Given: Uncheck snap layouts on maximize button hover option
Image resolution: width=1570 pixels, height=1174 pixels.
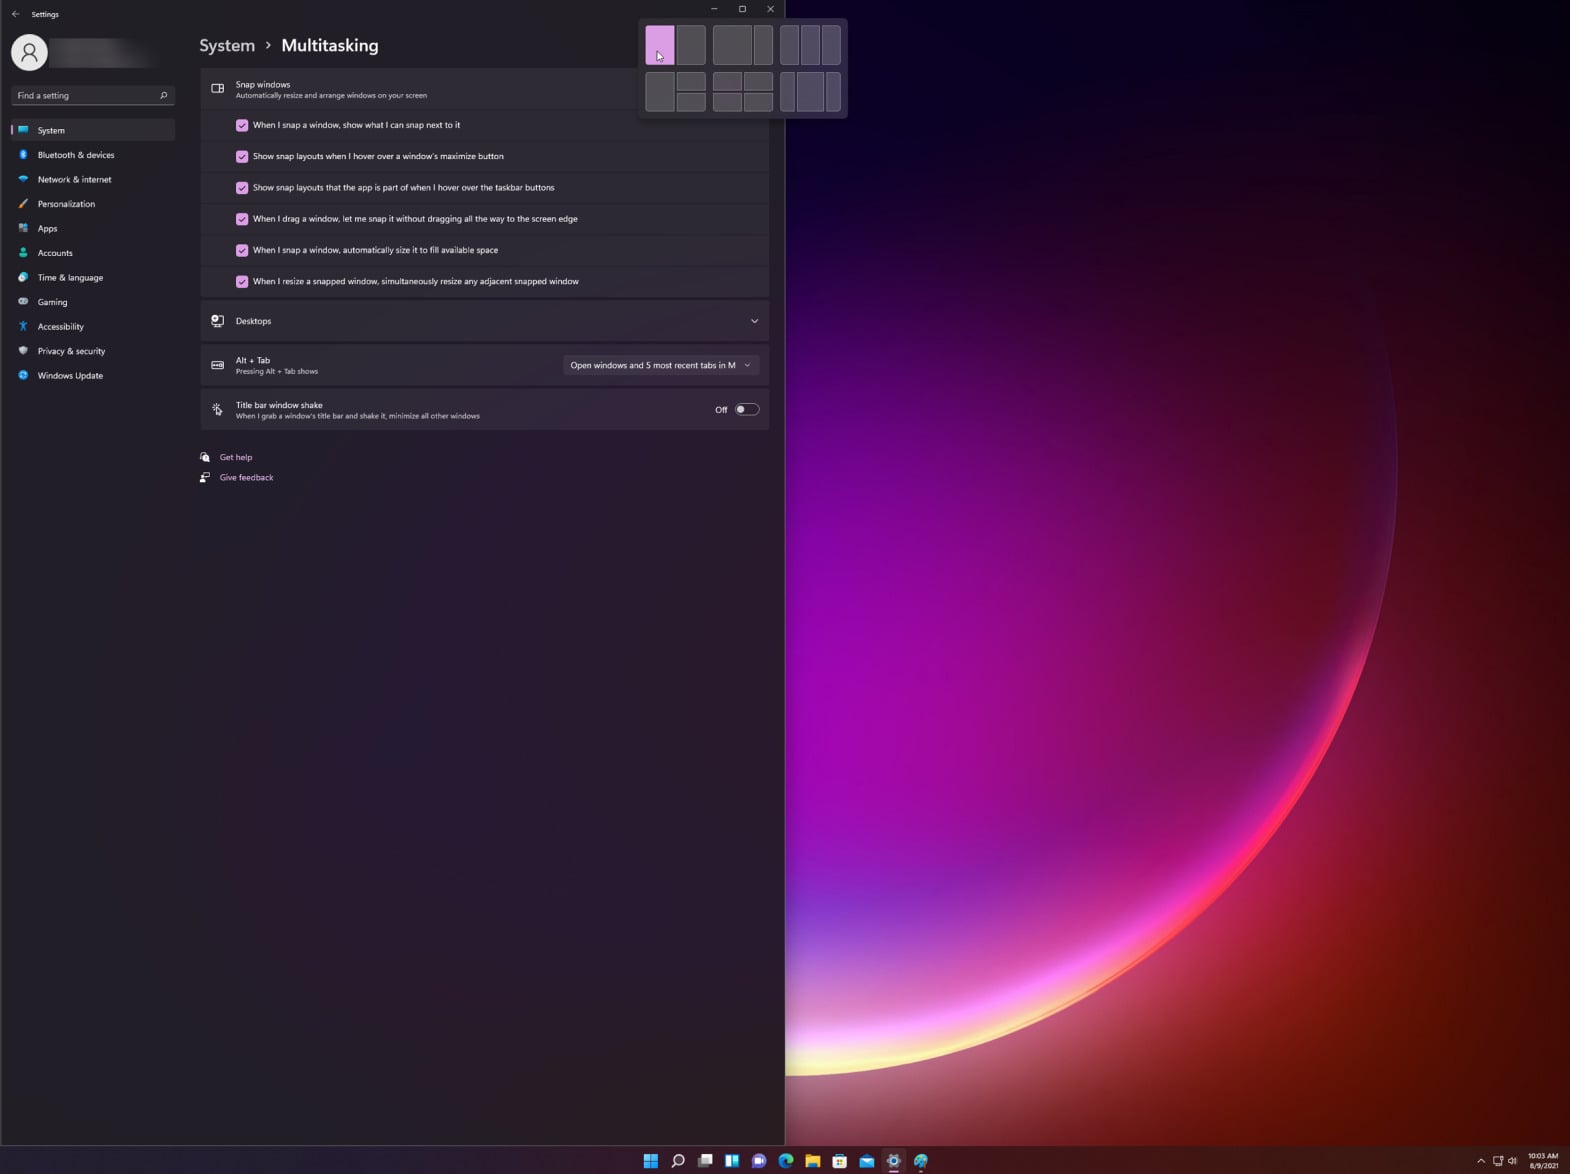Looking at the screenshot, I should click(242, 157).
